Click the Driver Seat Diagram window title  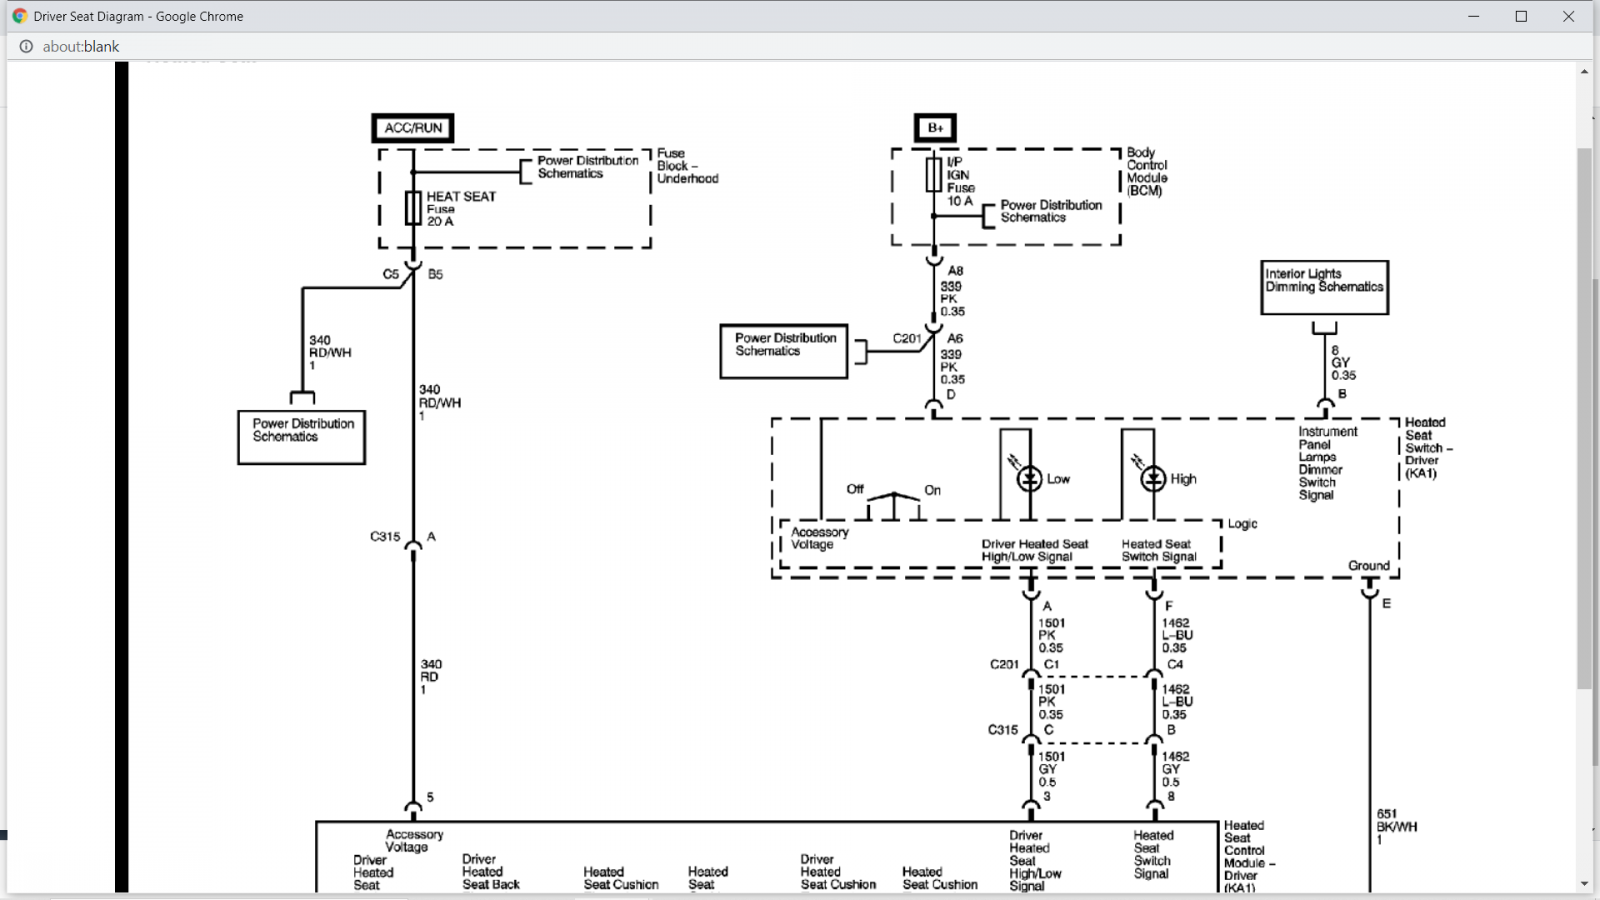point(138,16)
